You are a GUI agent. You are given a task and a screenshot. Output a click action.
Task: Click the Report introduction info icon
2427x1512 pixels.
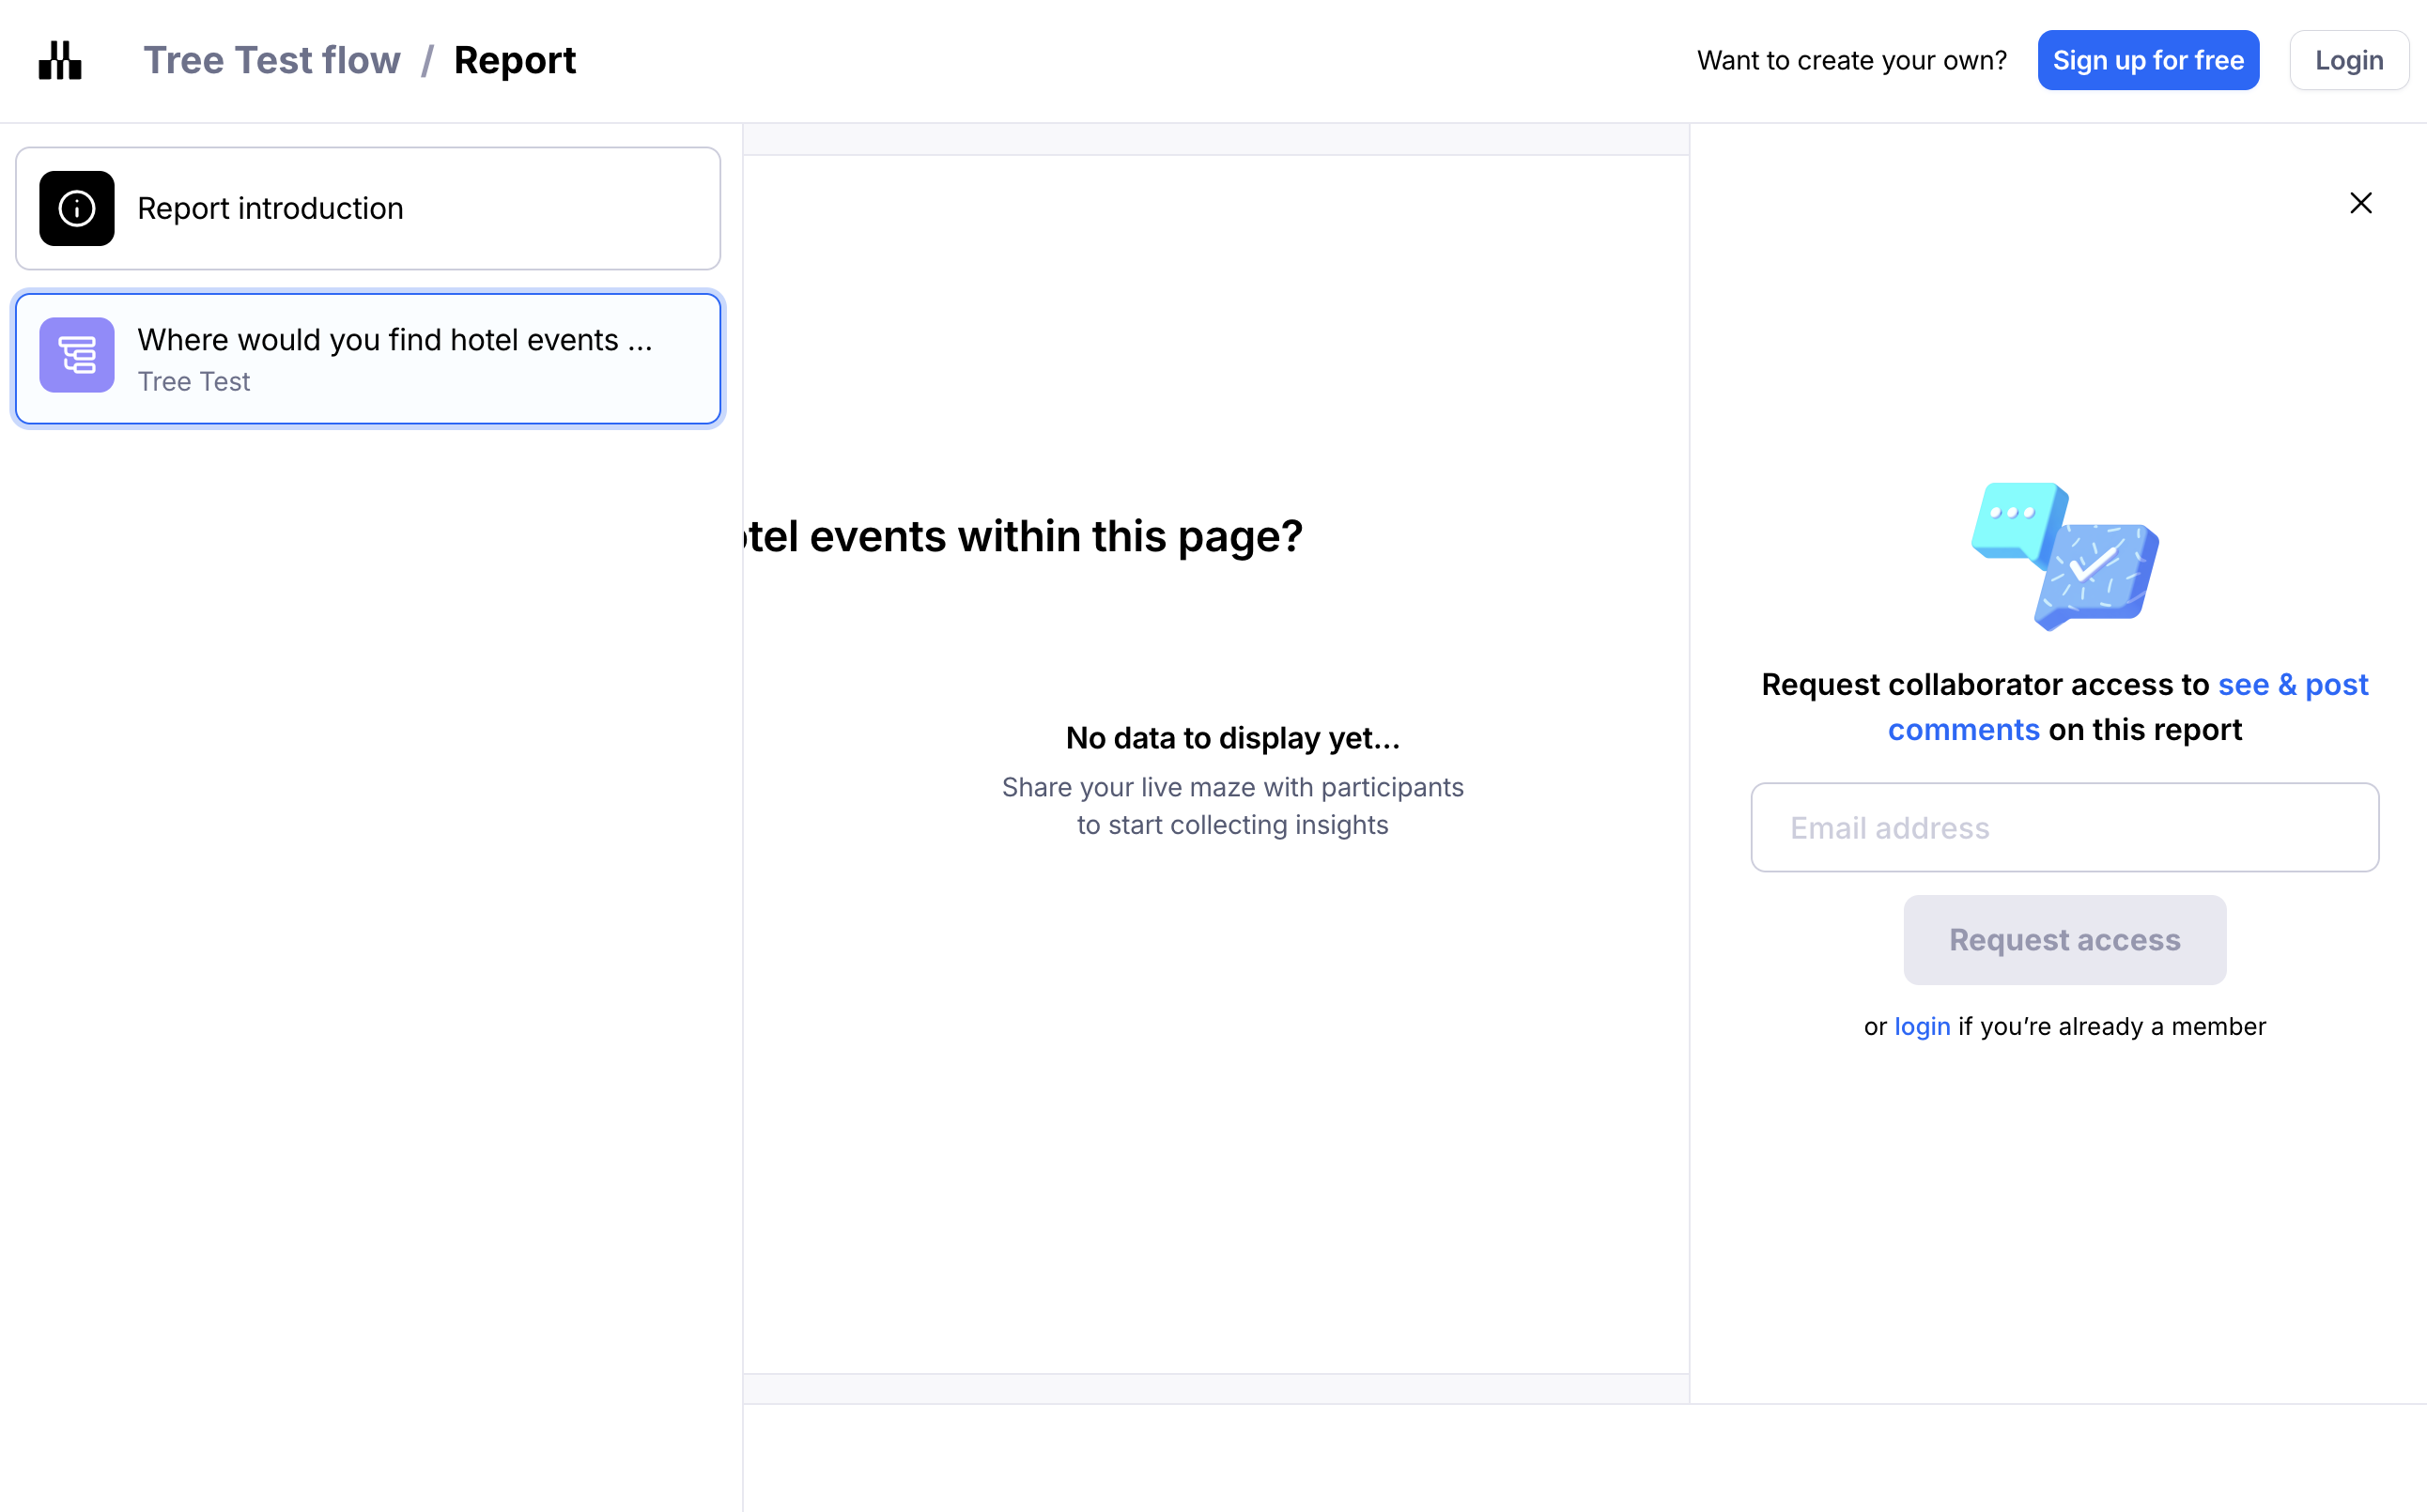point(77,208)
